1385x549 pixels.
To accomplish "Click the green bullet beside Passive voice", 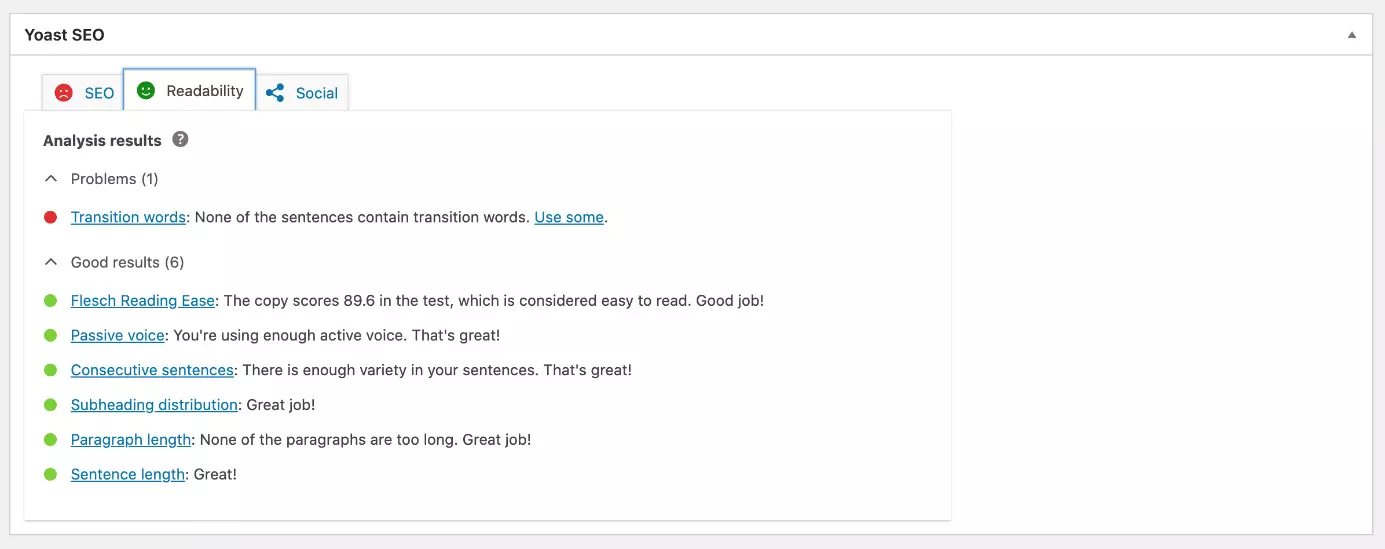I will (51, 336).
